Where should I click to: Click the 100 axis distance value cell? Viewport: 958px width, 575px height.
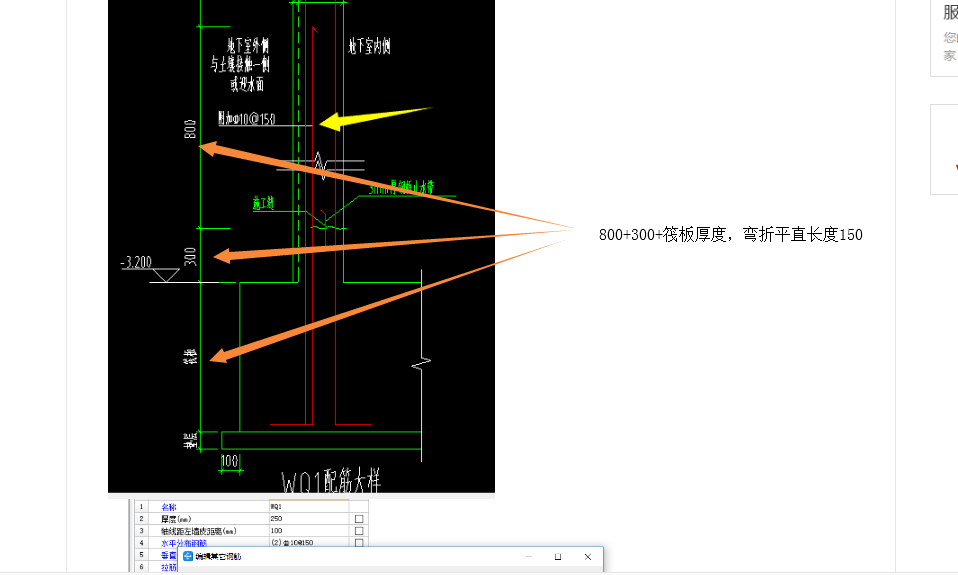pos(309,531)
